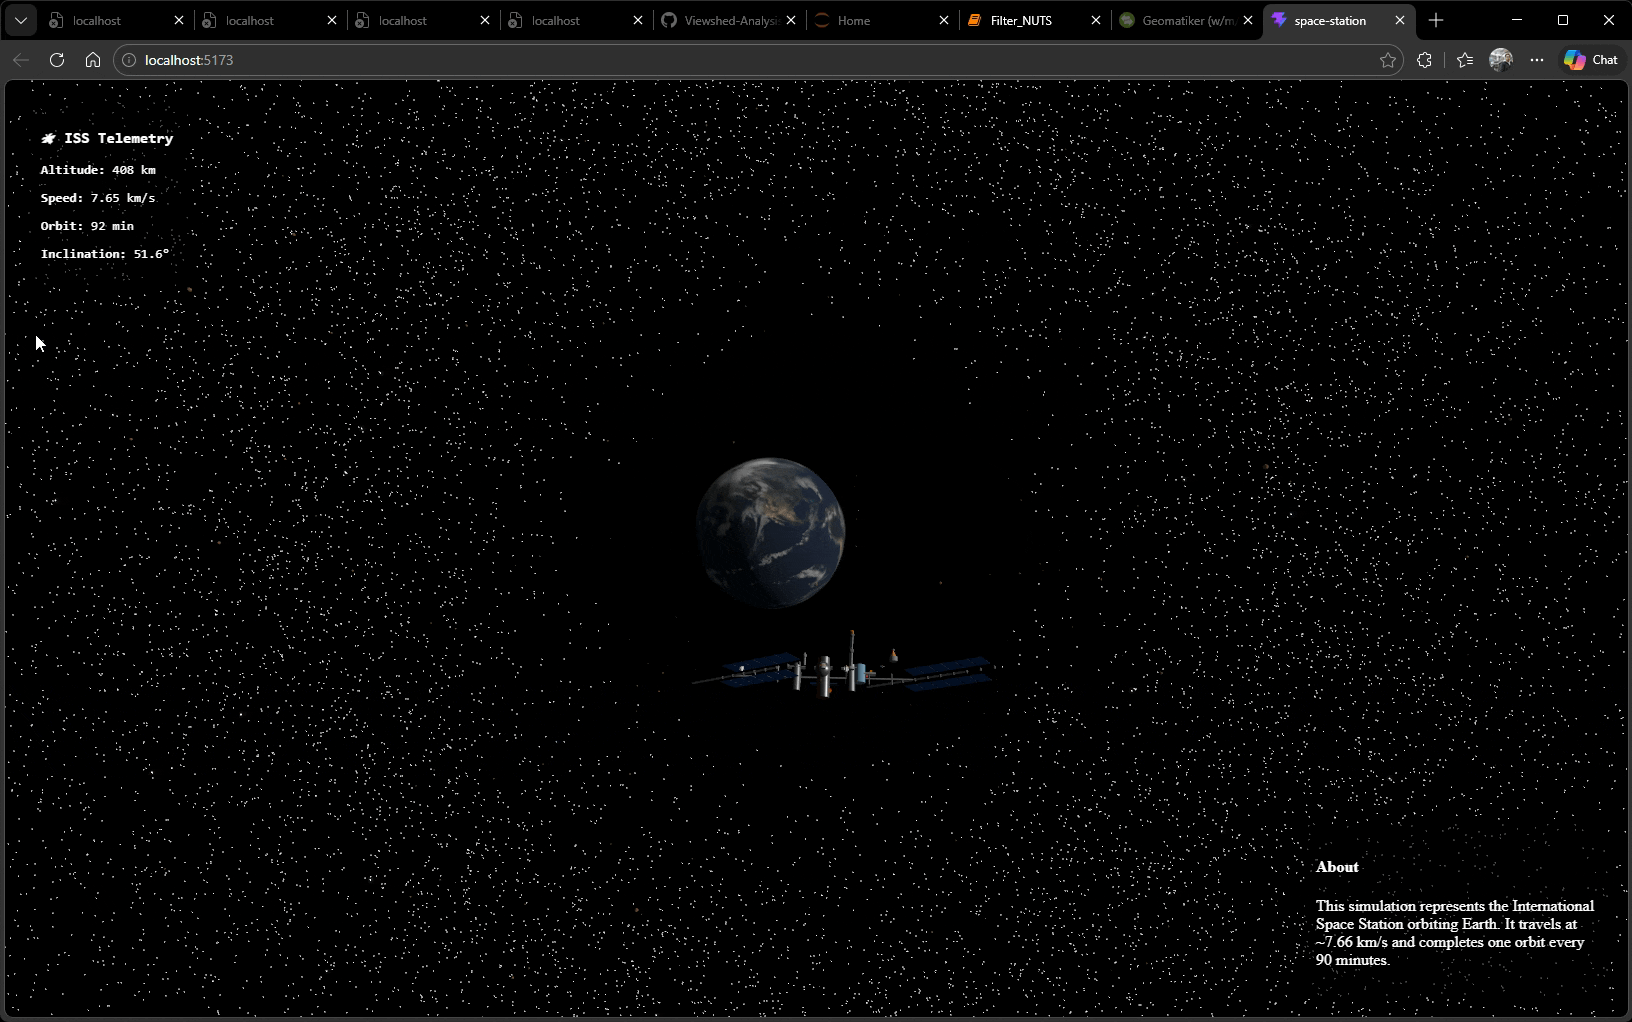Go back to the previous page
This screenshot has width=1632, height=1022.
[x=21, y=60]
